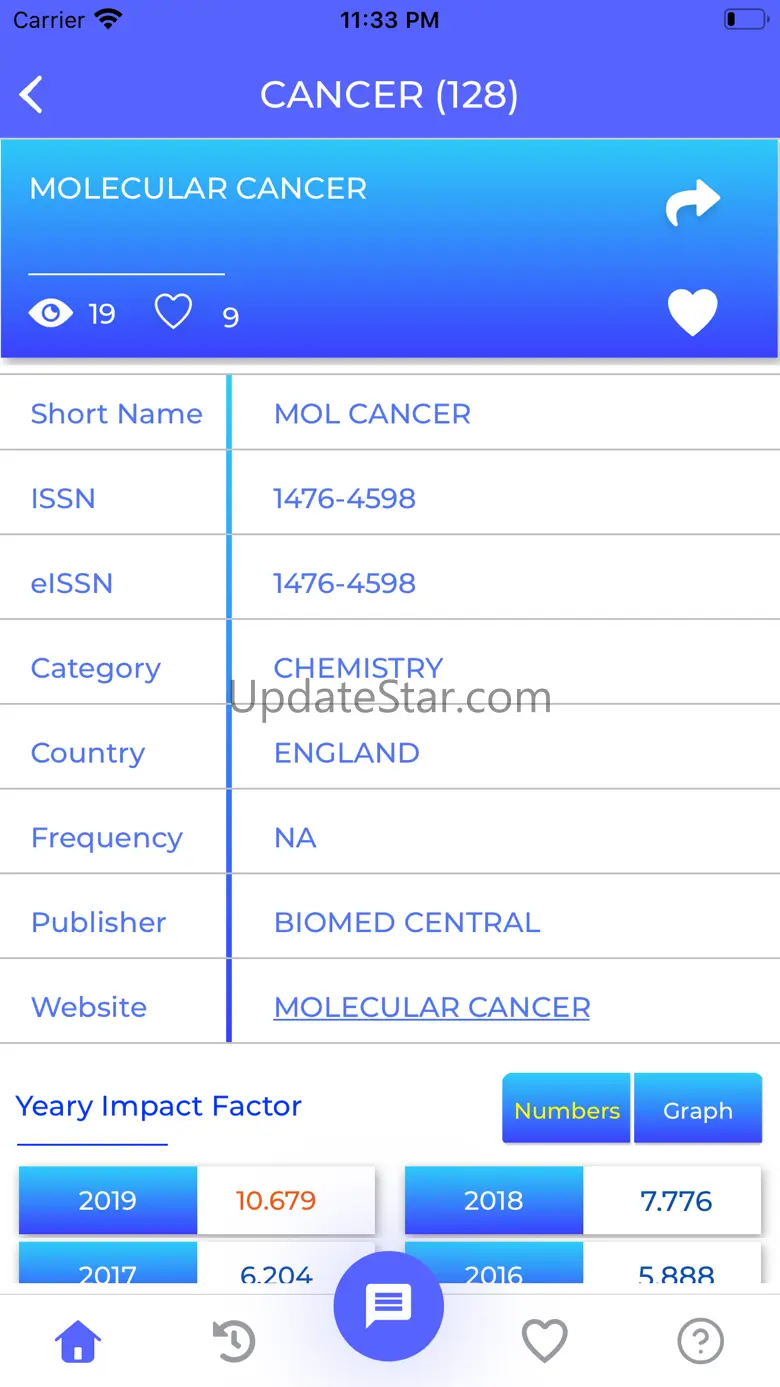This screenshot has height=1387, width=780.
Task: Open the help question mark tab
Action: [700, 1340]
